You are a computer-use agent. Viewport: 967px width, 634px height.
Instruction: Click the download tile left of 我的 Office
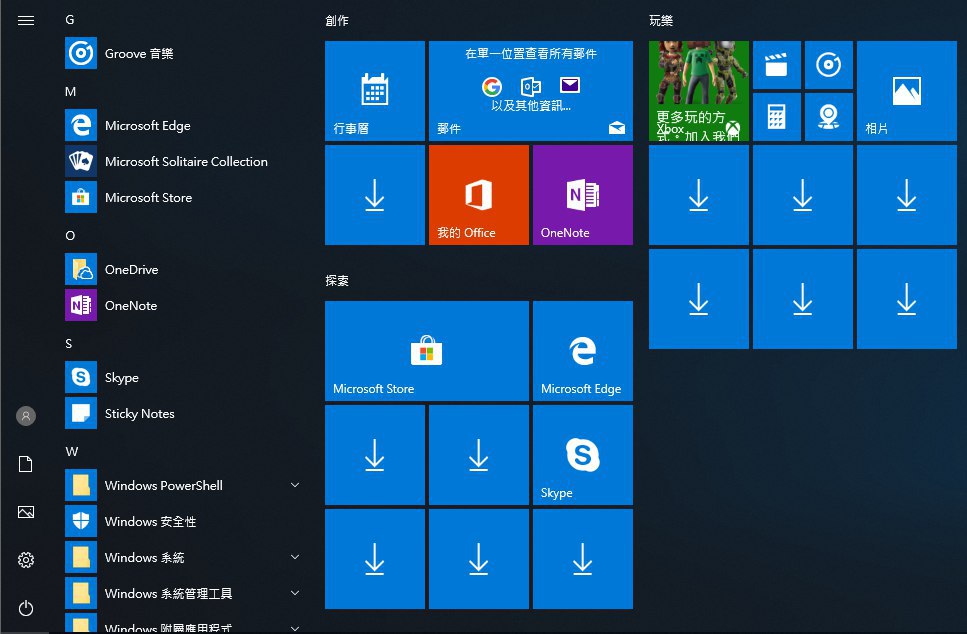point(375,195)
